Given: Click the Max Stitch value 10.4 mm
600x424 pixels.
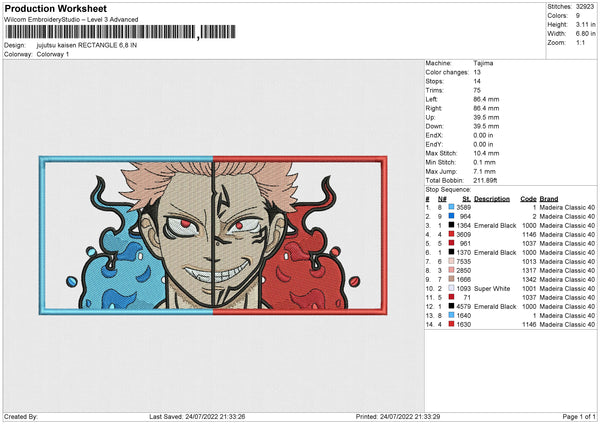Looking at the screenshot, I should point(486,153).
